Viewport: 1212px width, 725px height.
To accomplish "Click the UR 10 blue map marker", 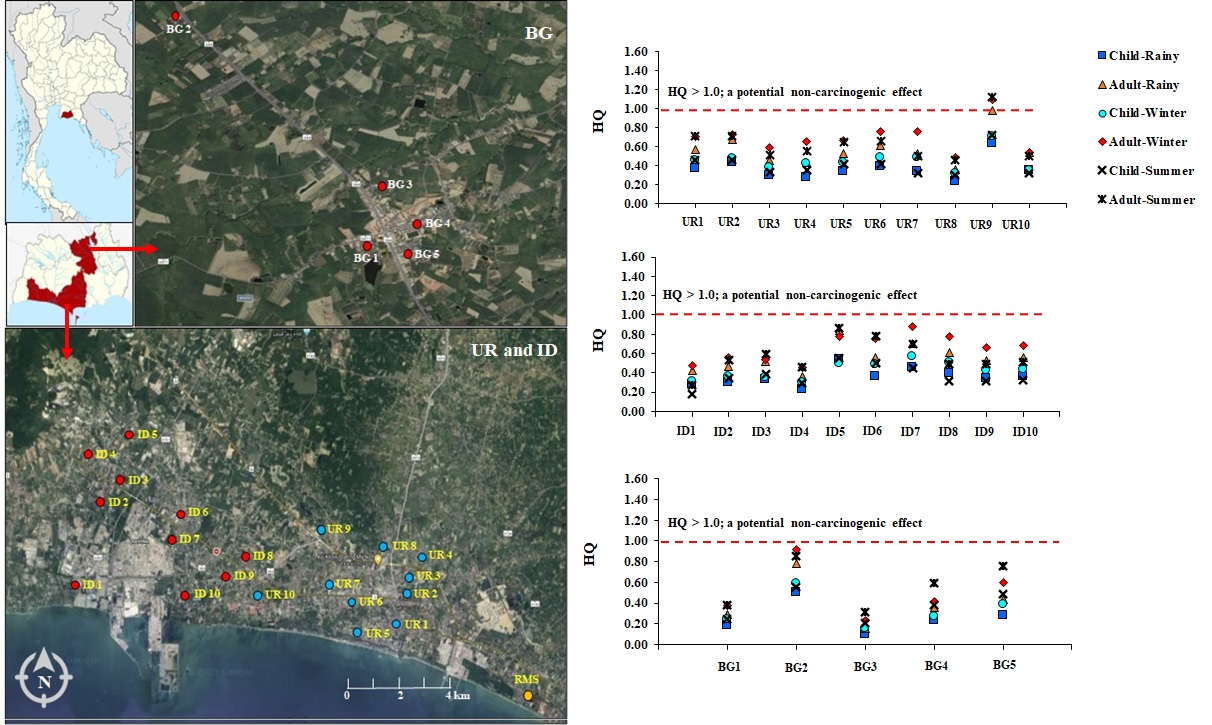I will coord(258,595).
